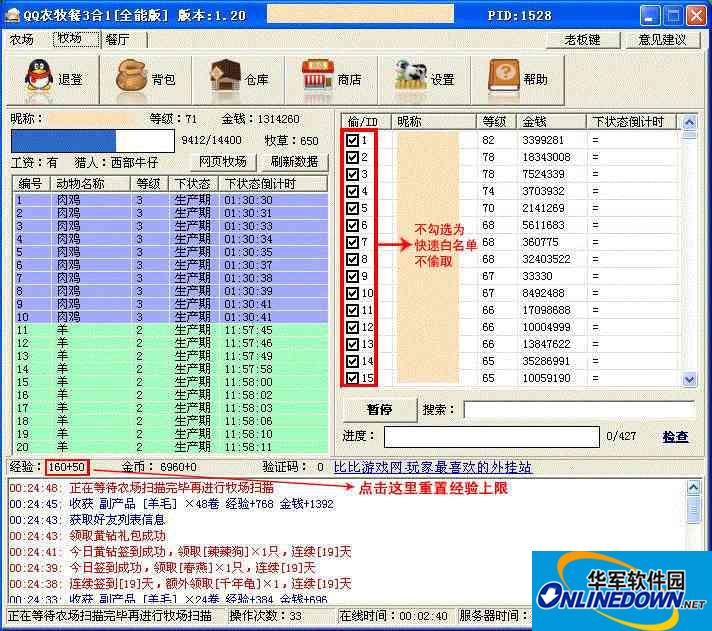712x631 pixels.
Task: Click status bar 在线时间 00:02:40
Action: coord(393,616)
